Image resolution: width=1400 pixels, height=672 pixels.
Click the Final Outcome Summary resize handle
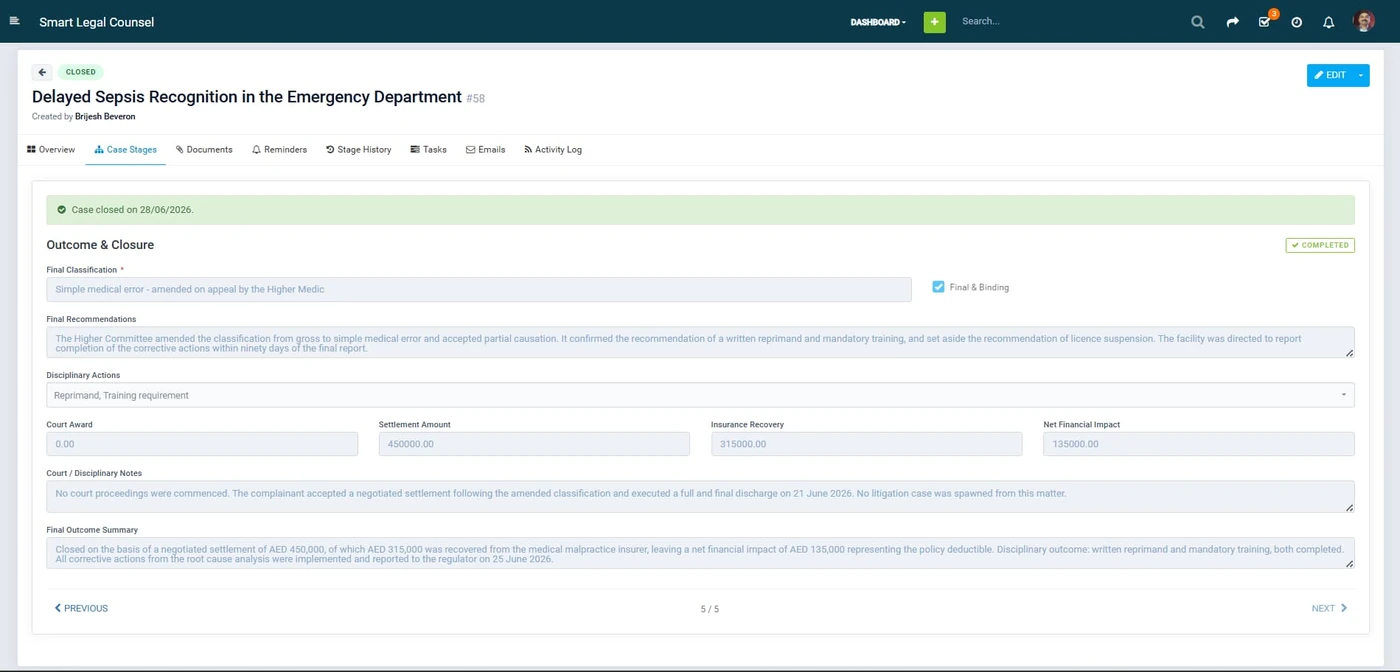[1349, 563]
